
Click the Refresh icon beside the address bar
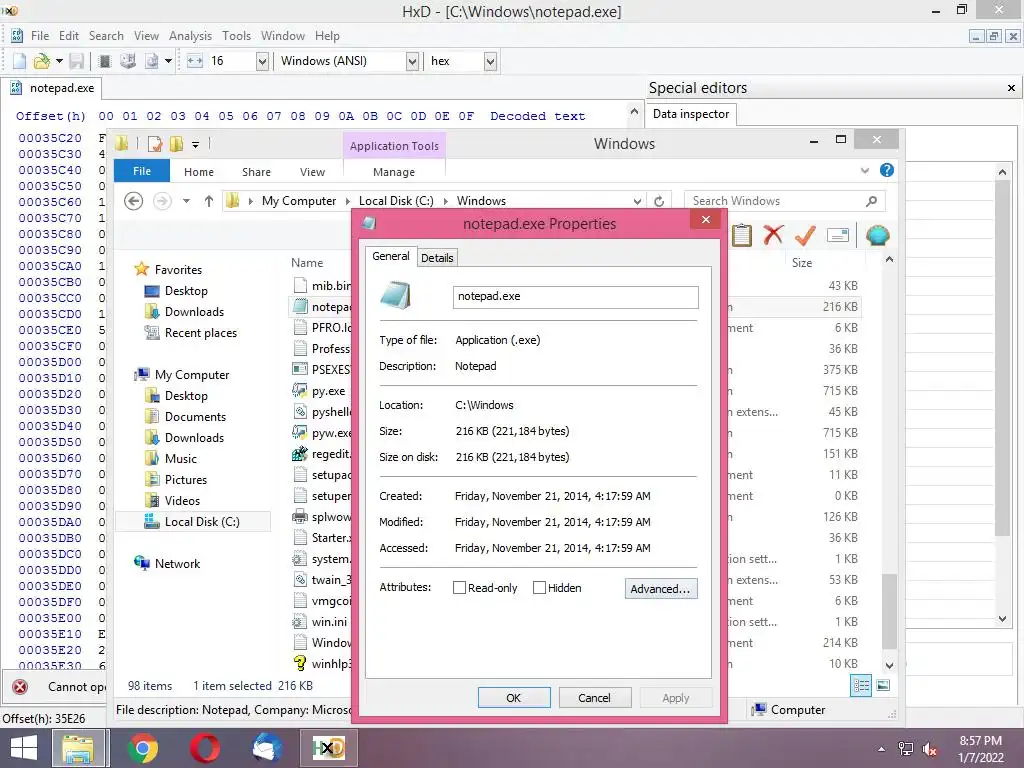pos(659,201)
